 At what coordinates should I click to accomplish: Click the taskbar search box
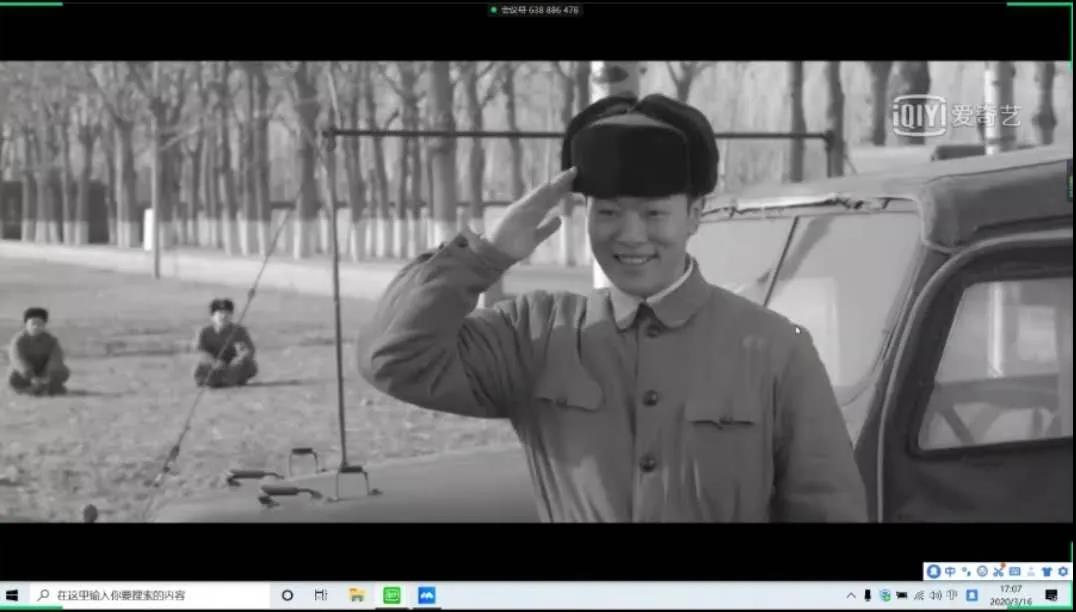[x=150, y=595]
